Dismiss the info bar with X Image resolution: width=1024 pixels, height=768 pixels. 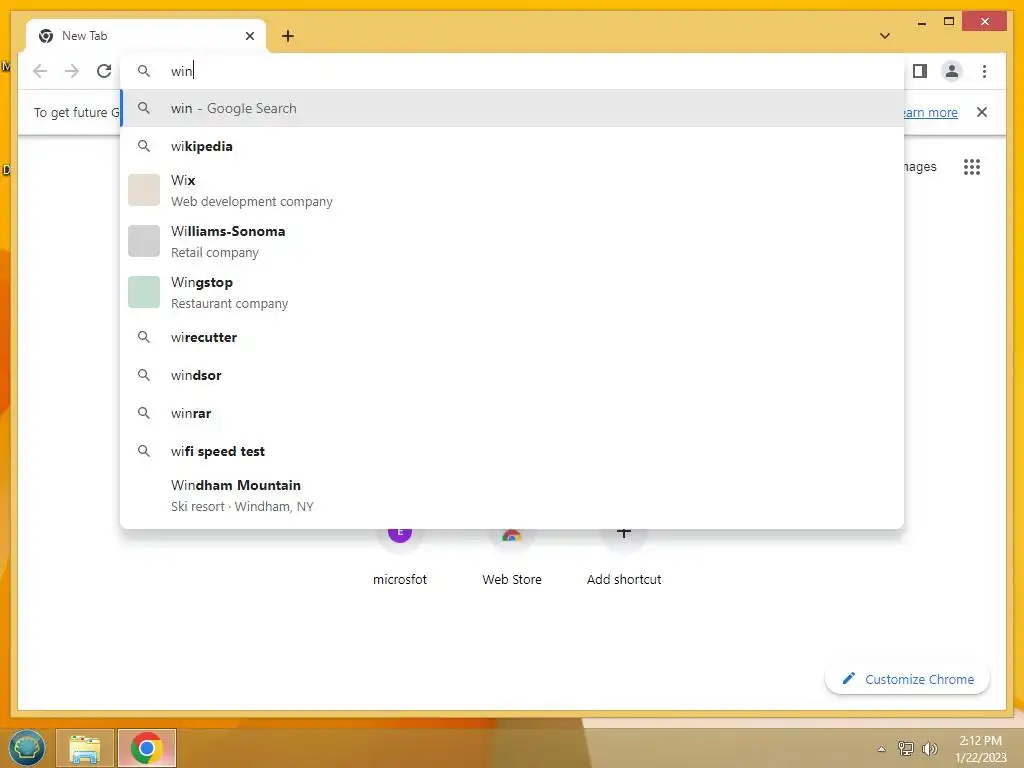click(982, 112)
